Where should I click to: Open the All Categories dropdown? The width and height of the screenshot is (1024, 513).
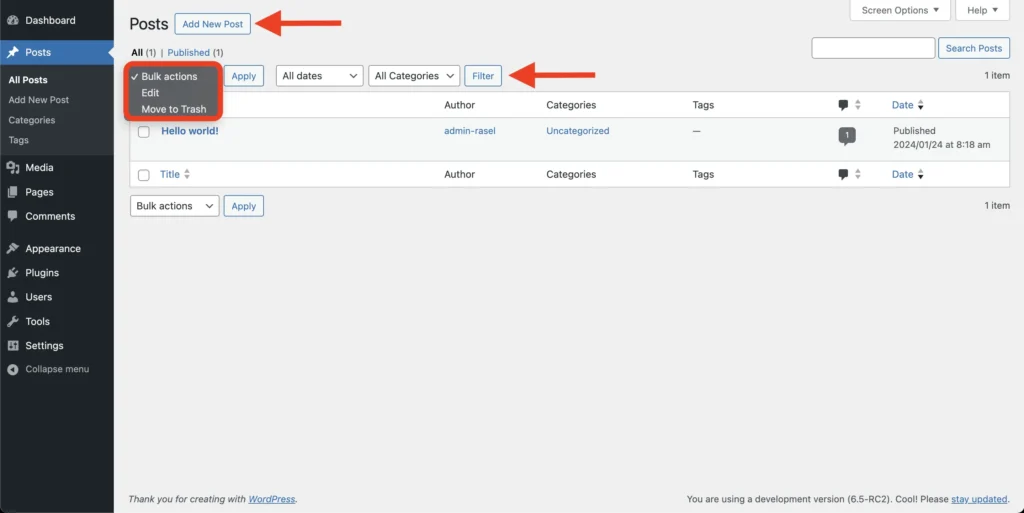(x=414, y=76)
